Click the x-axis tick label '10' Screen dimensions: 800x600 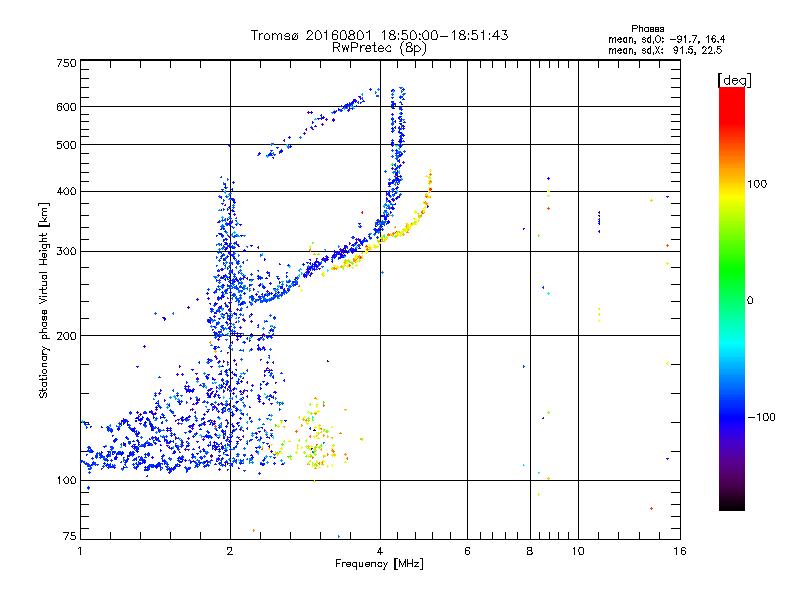[578, 551]
